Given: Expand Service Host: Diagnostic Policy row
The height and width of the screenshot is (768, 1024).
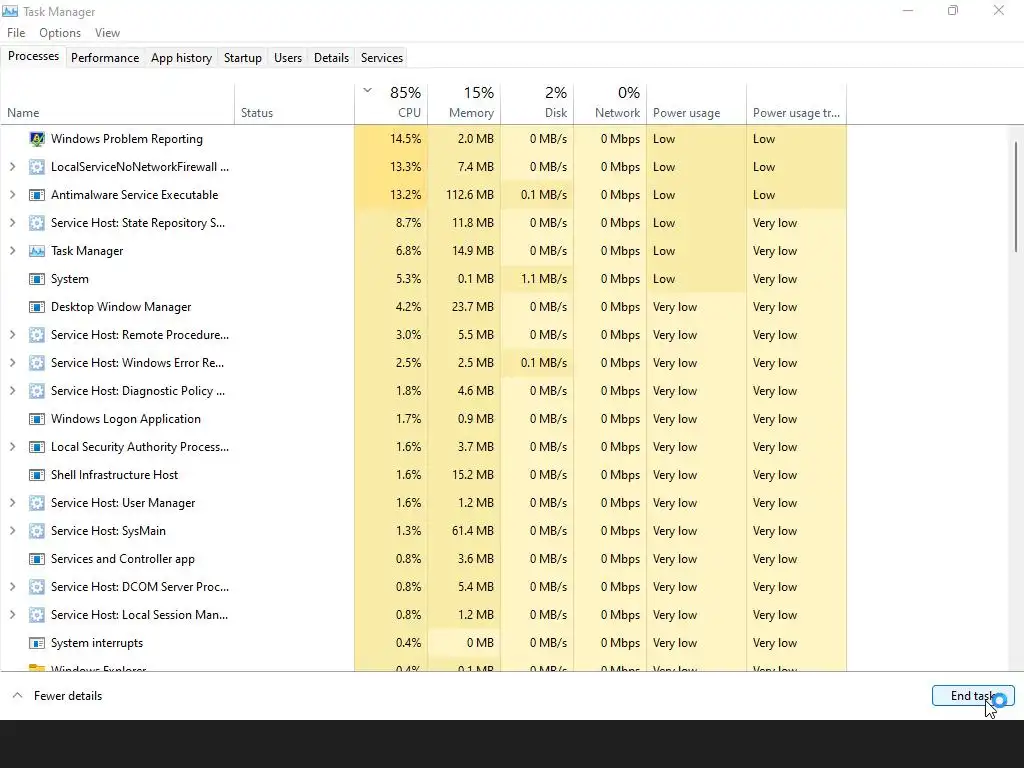Looking at the screenshot, I should [x=12, y=391].
